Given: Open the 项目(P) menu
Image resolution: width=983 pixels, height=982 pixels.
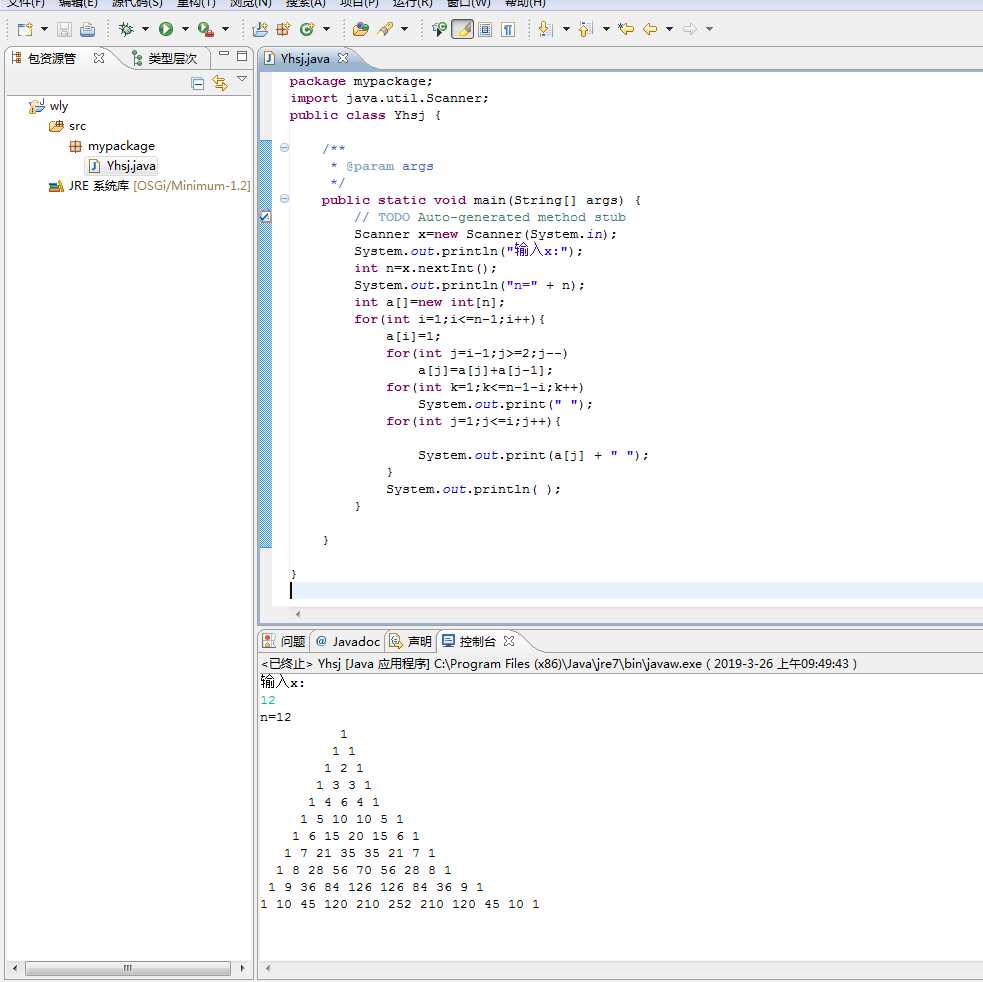Looking at the screenshot, I should (359, 3).
